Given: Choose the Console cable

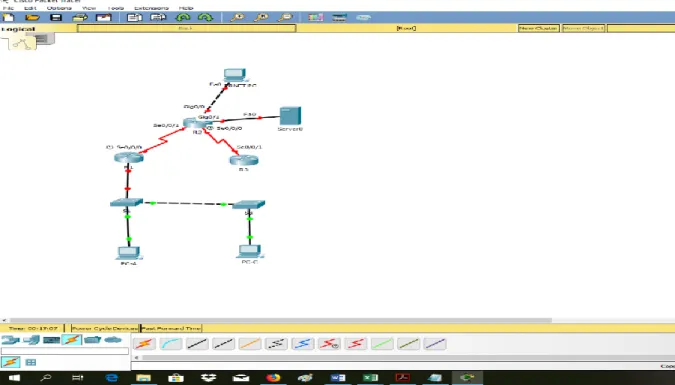Looking at the screenshot, I should (170, 344).
